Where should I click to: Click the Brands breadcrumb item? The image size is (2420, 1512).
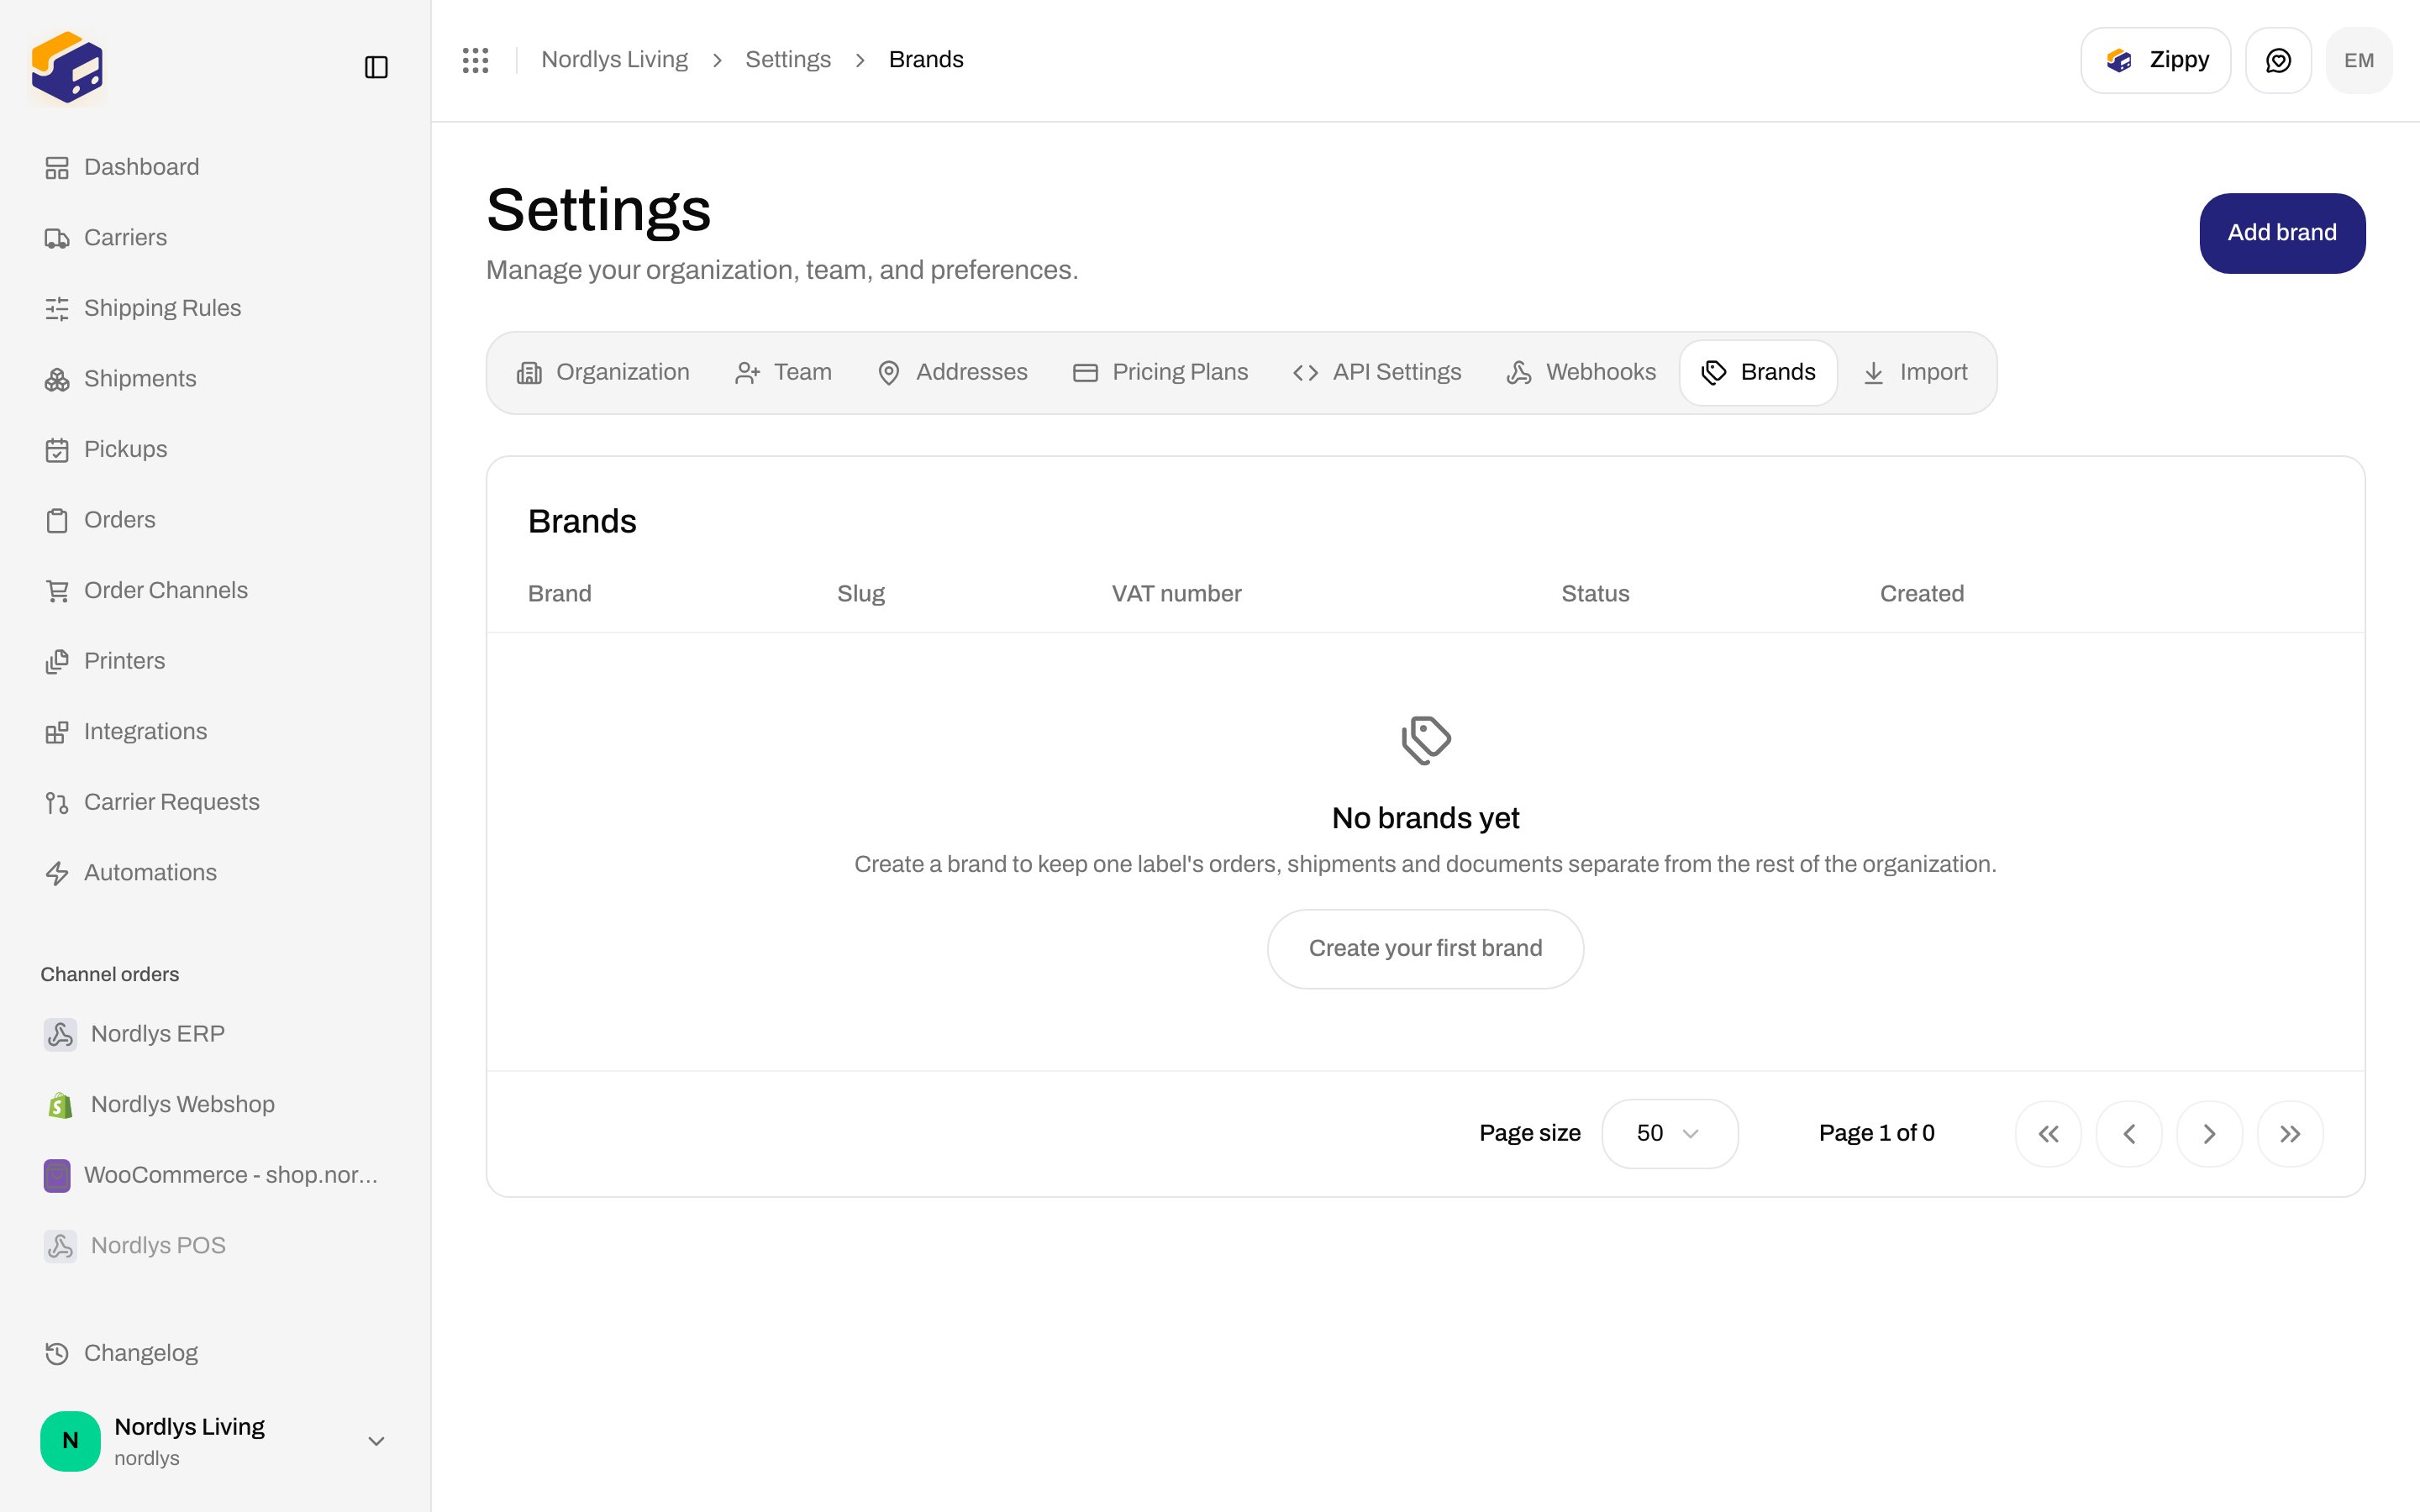926,60
